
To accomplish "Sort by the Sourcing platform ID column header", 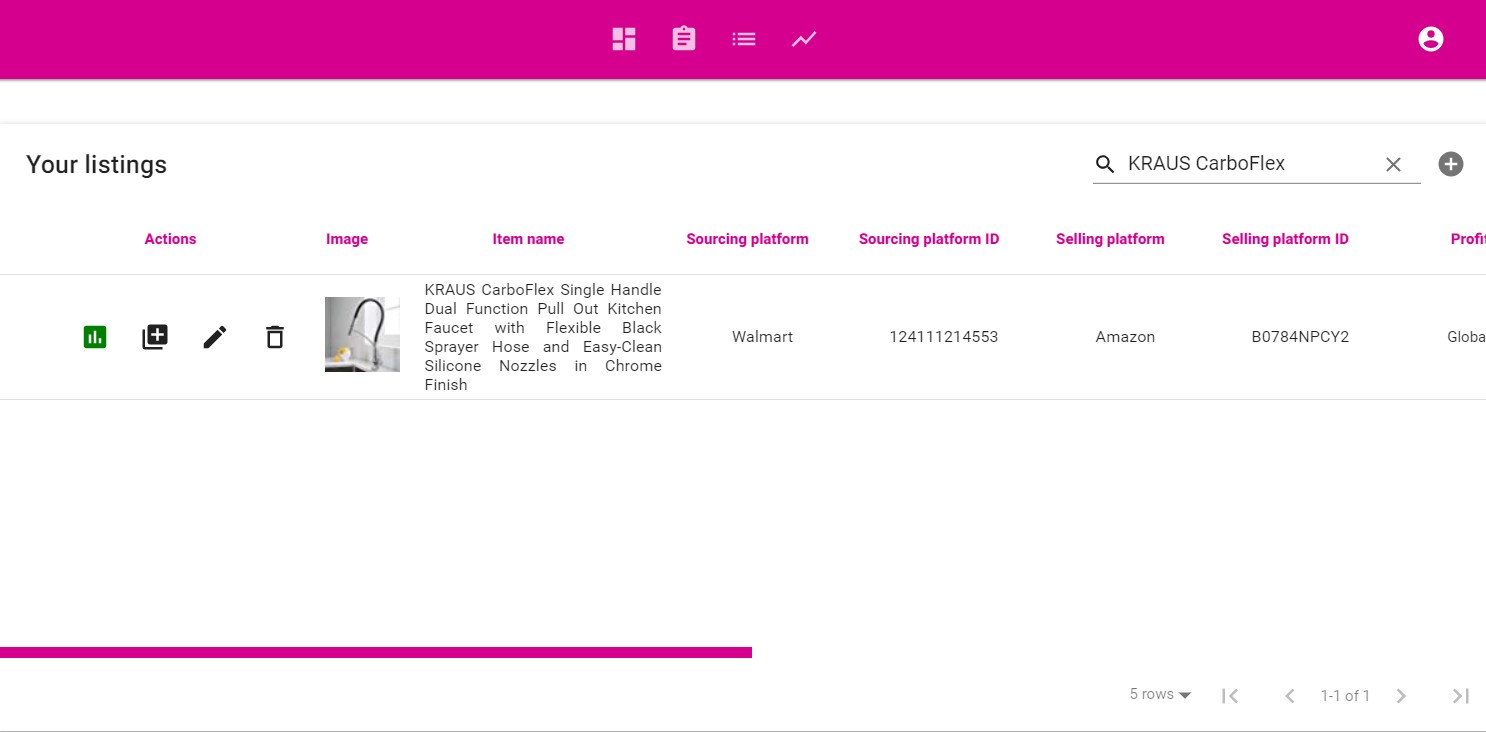I will (x=929, y=239).
